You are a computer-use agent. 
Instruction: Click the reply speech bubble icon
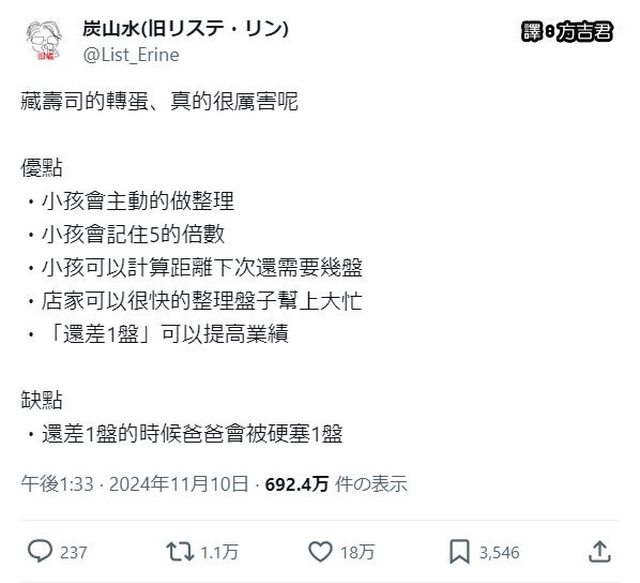tap(39, 550)
